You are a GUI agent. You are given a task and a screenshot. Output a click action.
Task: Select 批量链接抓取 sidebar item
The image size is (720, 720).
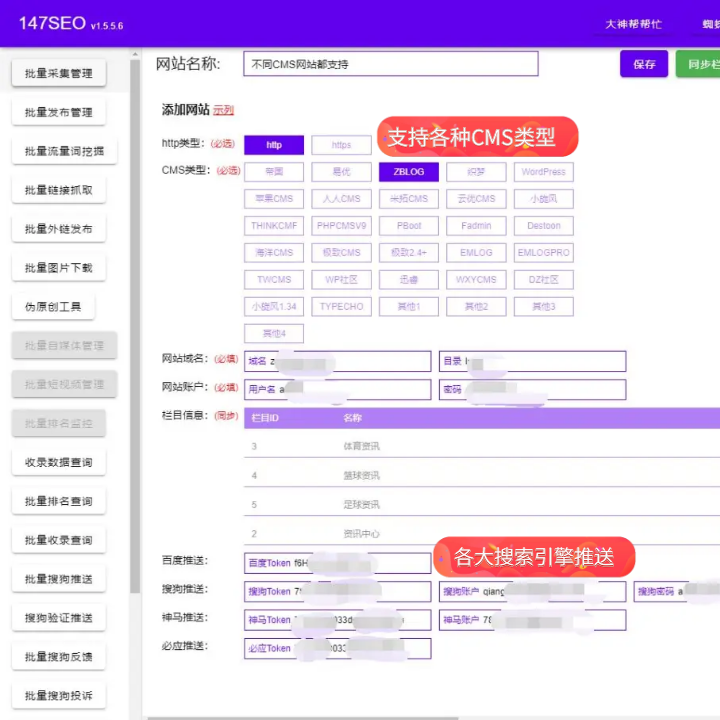click(x=59, y=189)
